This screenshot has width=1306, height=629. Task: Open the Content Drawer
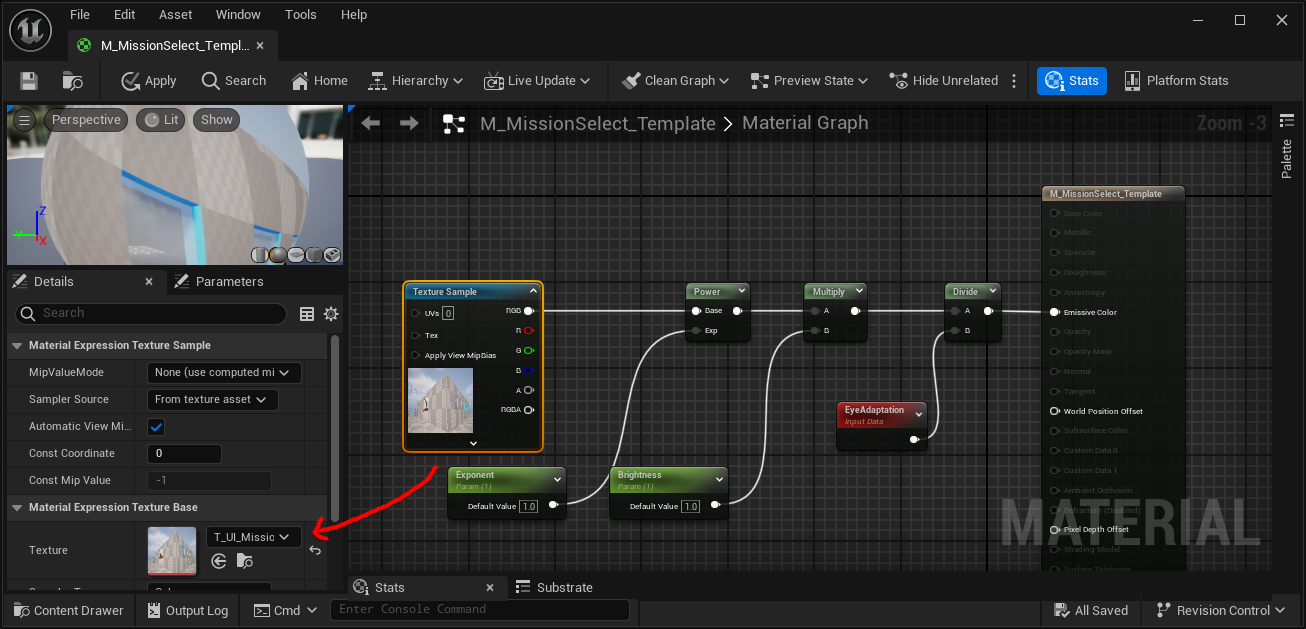pyautogui.click(x=68, y=611)
